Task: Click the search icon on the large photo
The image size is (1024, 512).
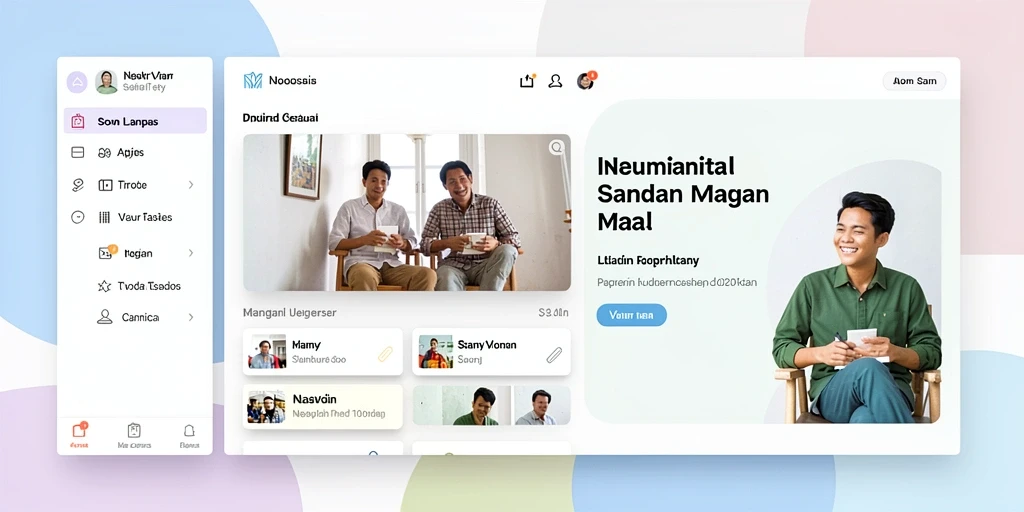Action: tap(556, 148)
